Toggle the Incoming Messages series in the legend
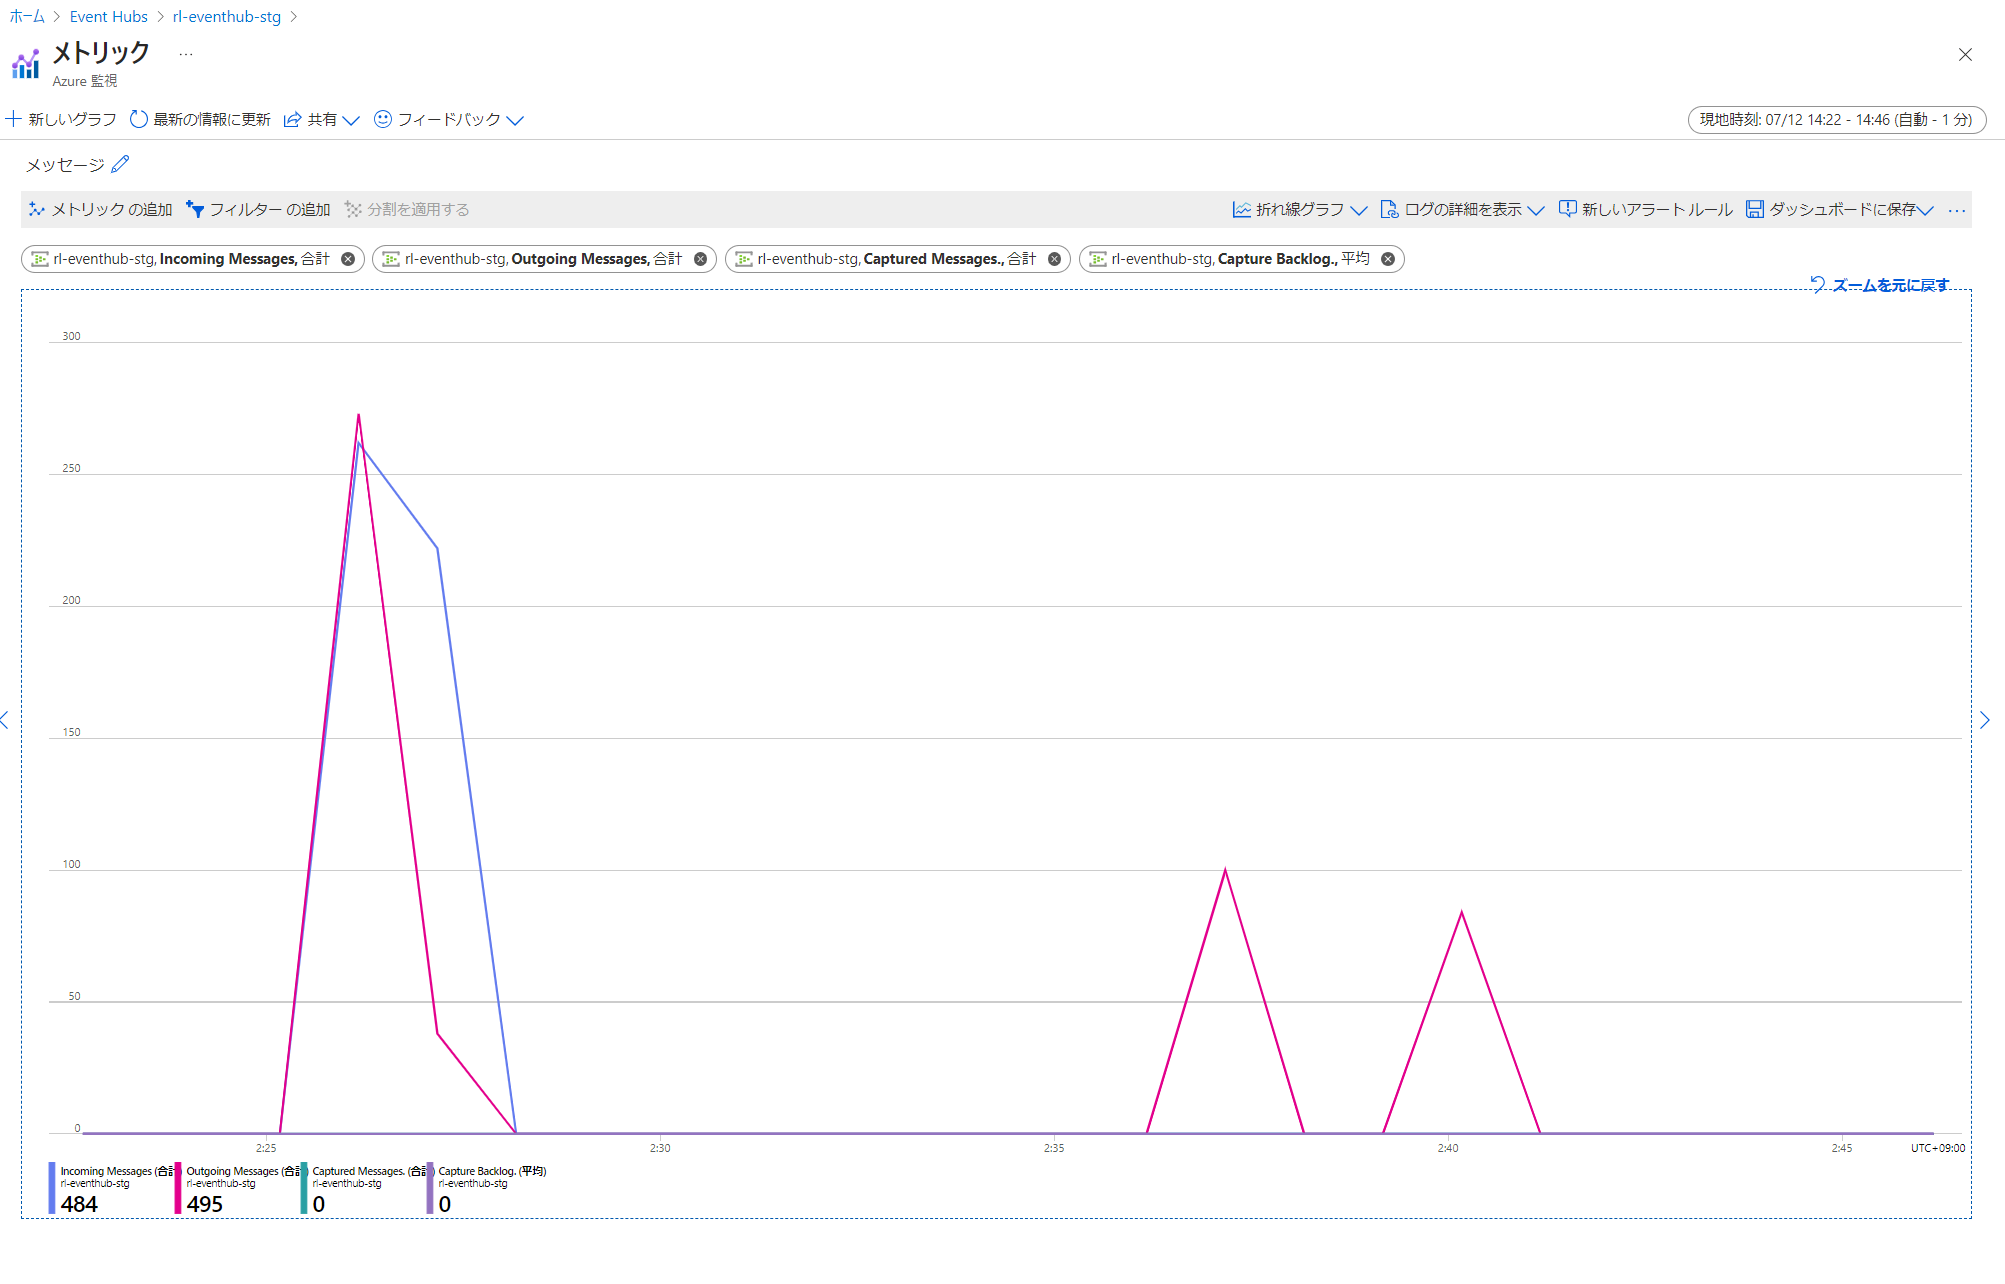 click(x=110, y=1186)
